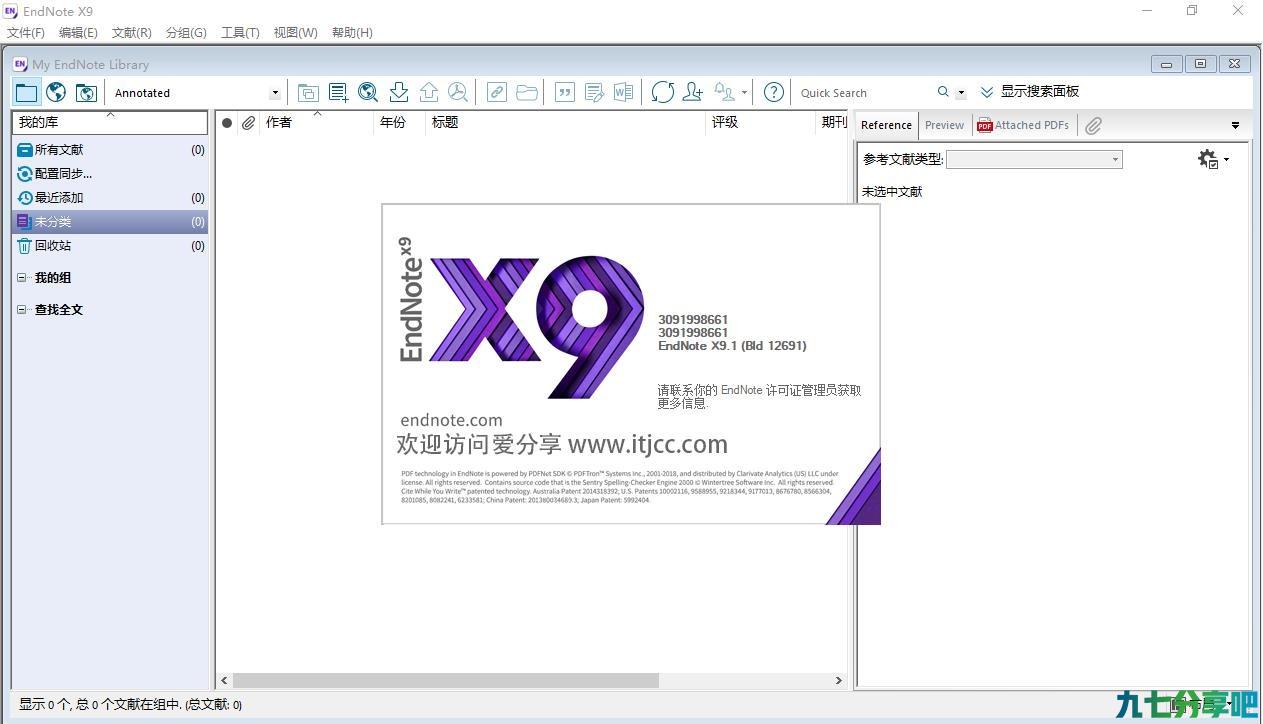Image resolution: width=1263 pixels, height=724 pixels.
Task: Select 所有文献 group
Action: click(110, 150)
